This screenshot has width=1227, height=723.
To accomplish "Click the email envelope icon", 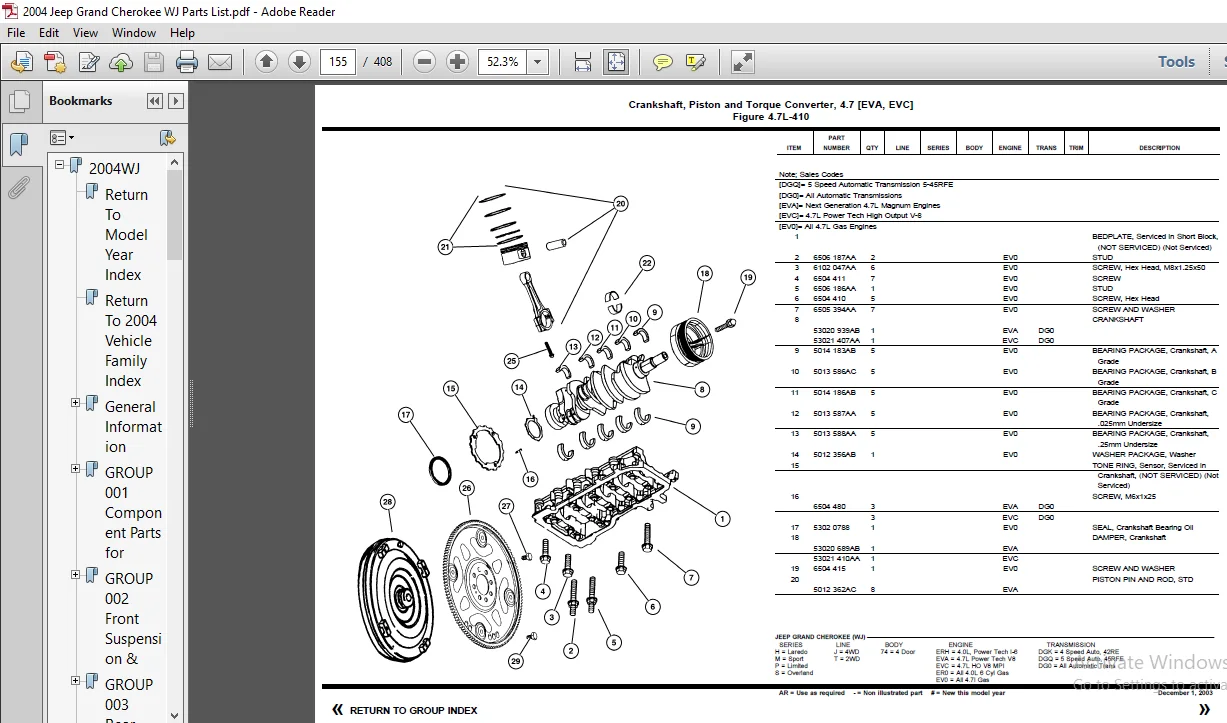I will click(x=220, y=62).
